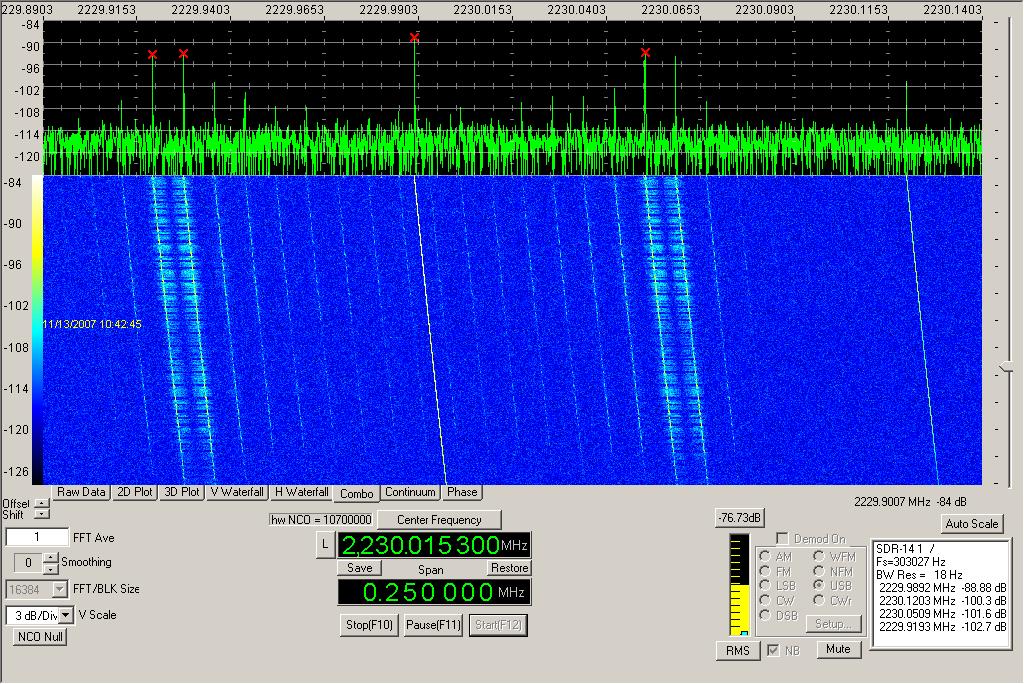This screenshot has height=684, width=1024.
Task: Click the Offset up arrow
Action: (41, 503)
